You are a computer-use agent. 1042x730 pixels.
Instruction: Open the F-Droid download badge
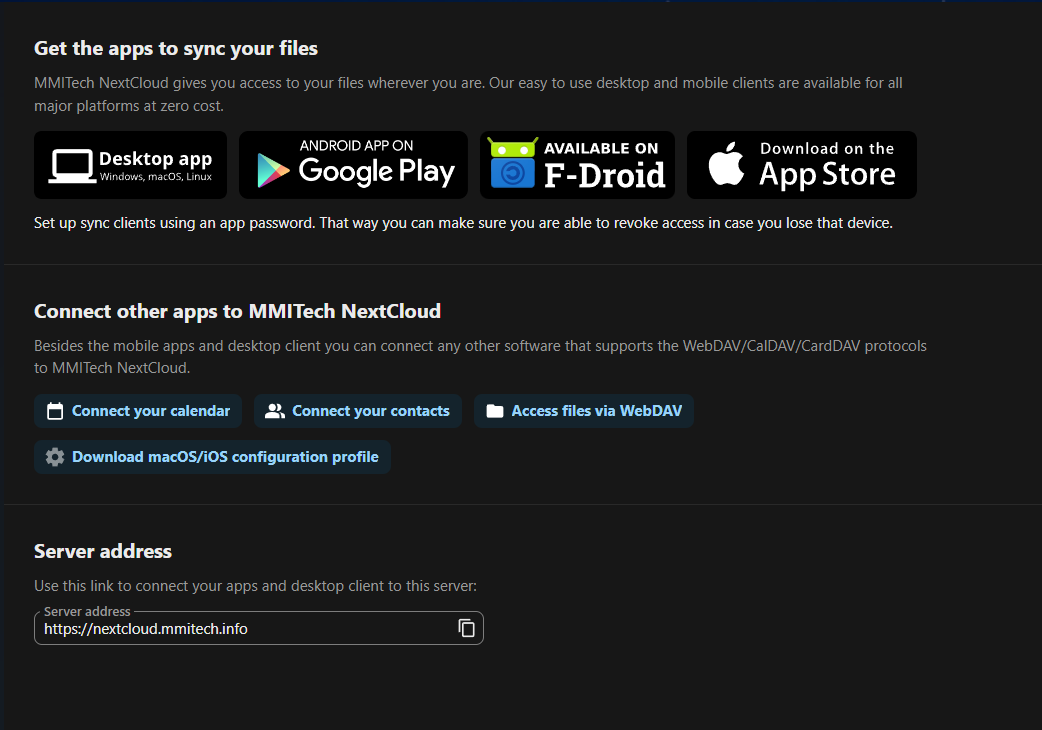pos(577,165)
